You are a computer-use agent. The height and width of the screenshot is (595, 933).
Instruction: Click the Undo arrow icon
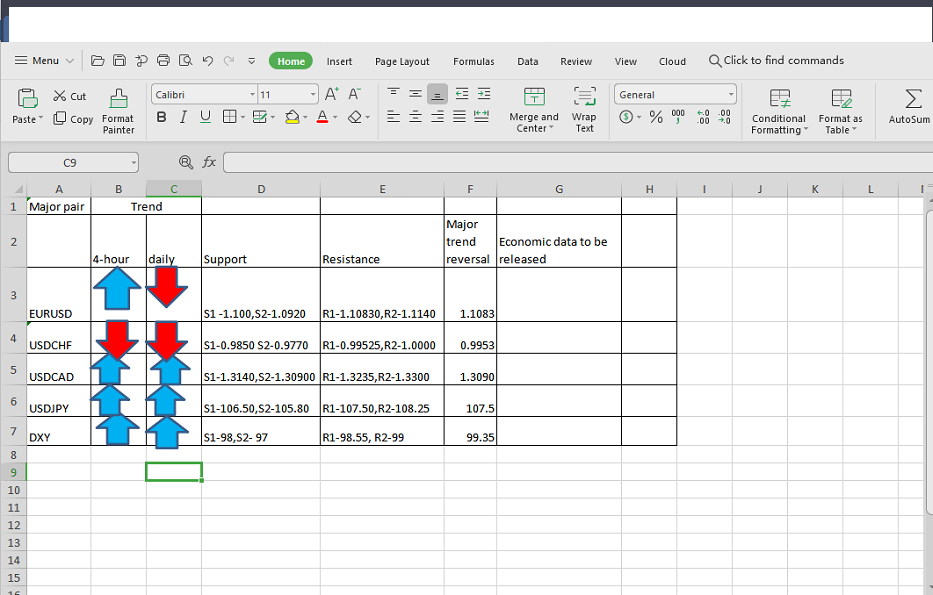coord(207,61)
